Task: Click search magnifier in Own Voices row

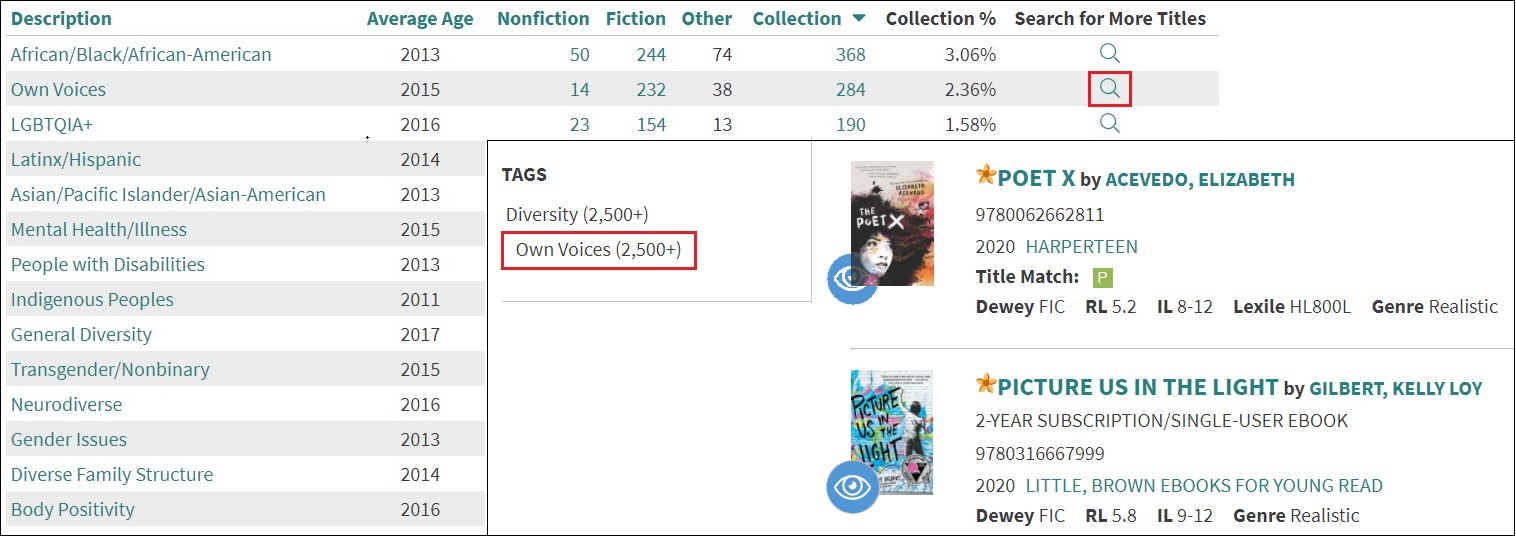Action: [1109, 89]
